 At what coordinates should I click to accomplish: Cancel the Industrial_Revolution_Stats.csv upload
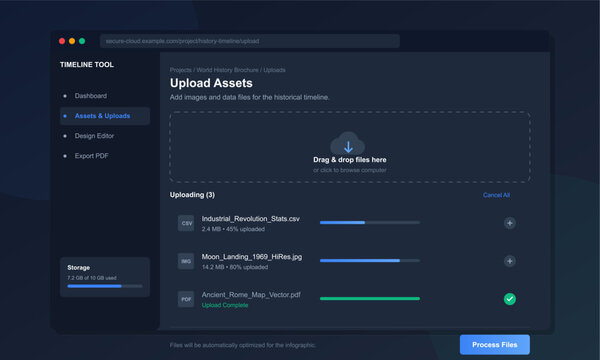510,223
